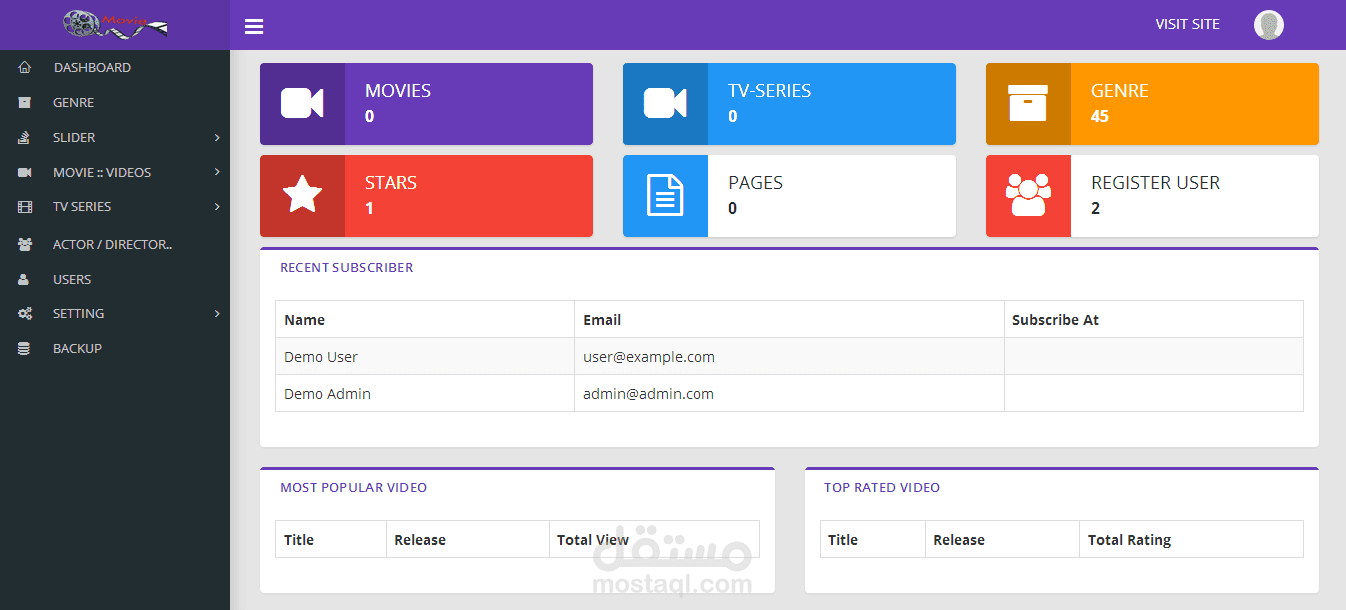This screenshot has width=1346, height=610.
Task: Expand the Slider submenu arrow
Action: tap(217, 137)
